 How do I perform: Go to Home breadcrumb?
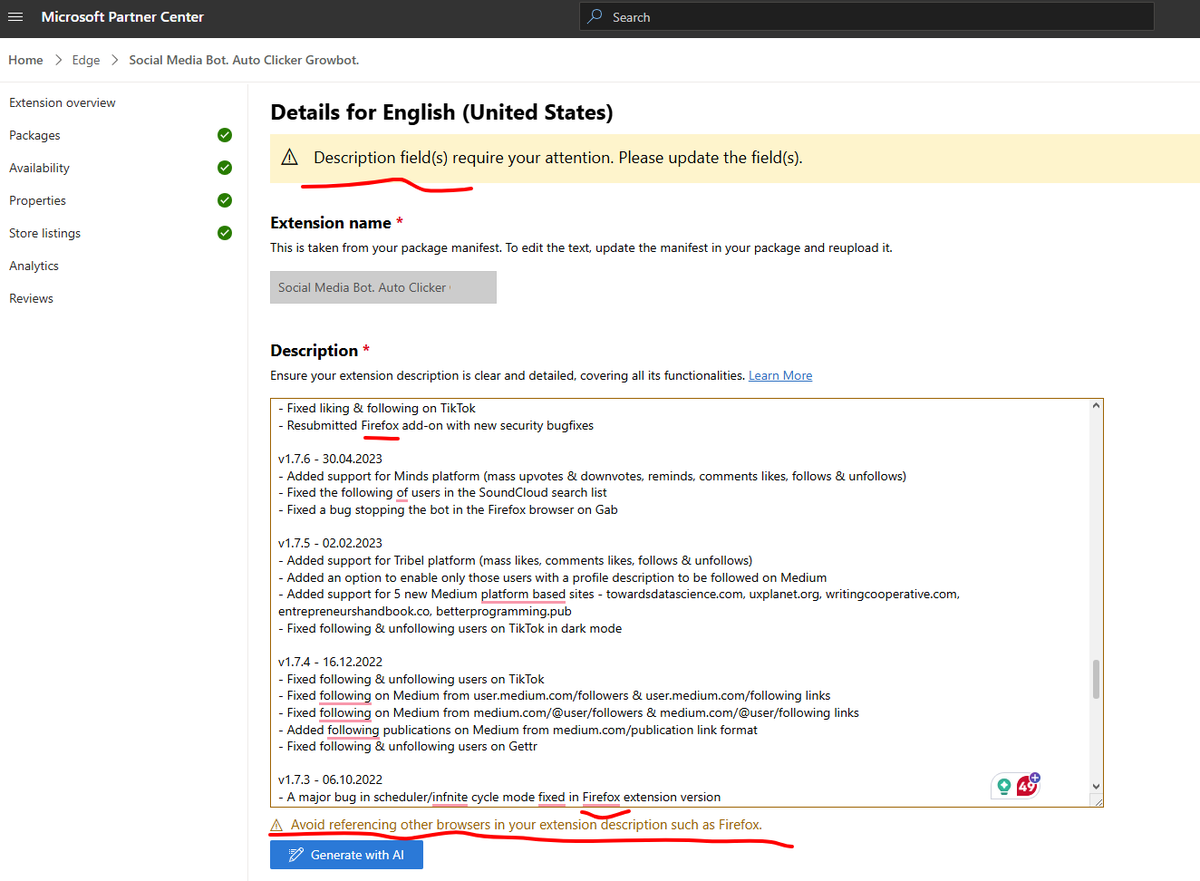click(26, 60)
